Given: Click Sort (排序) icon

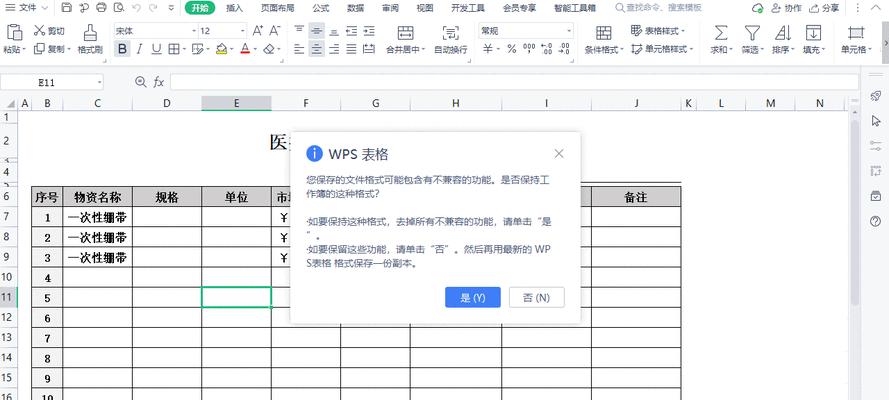Looking at the screenshot, I should tap(782, 32).
